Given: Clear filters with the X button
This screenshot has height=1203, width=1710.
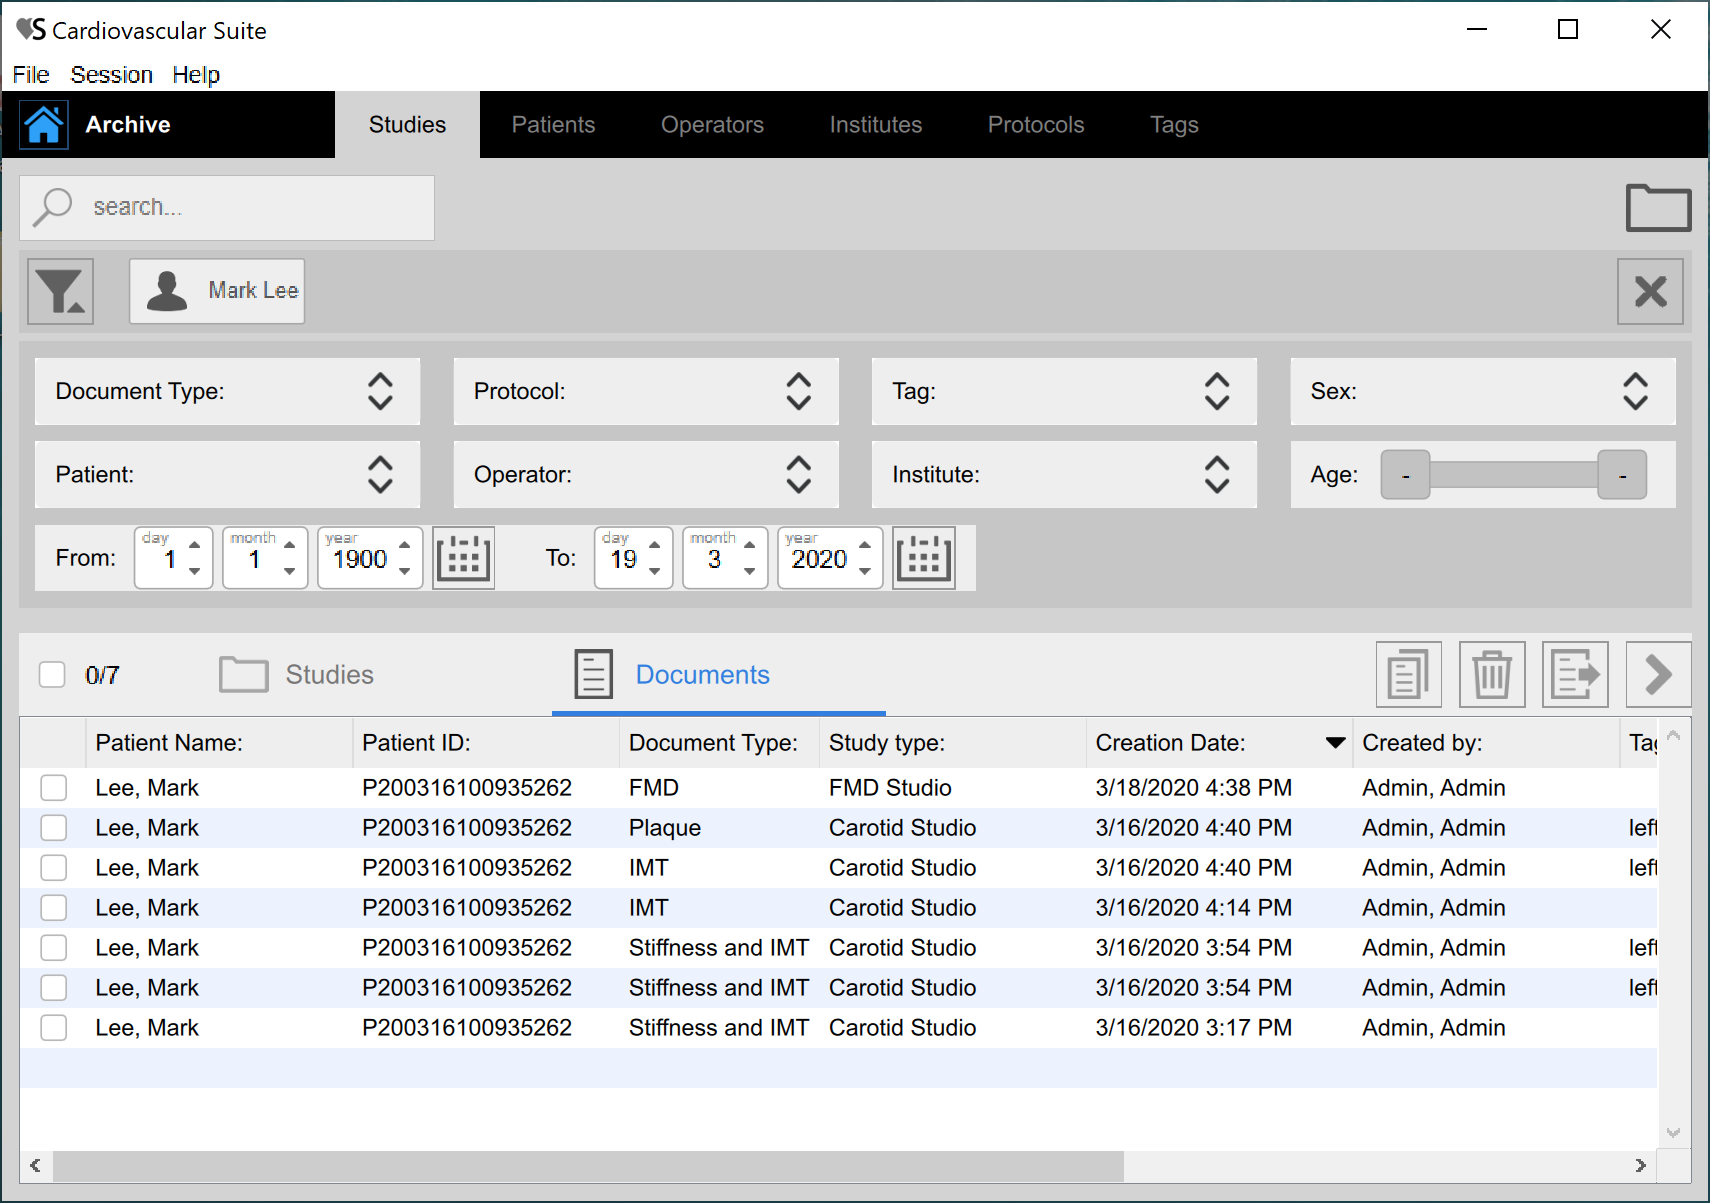Looking at the screenshot, I should point(1650,292).
